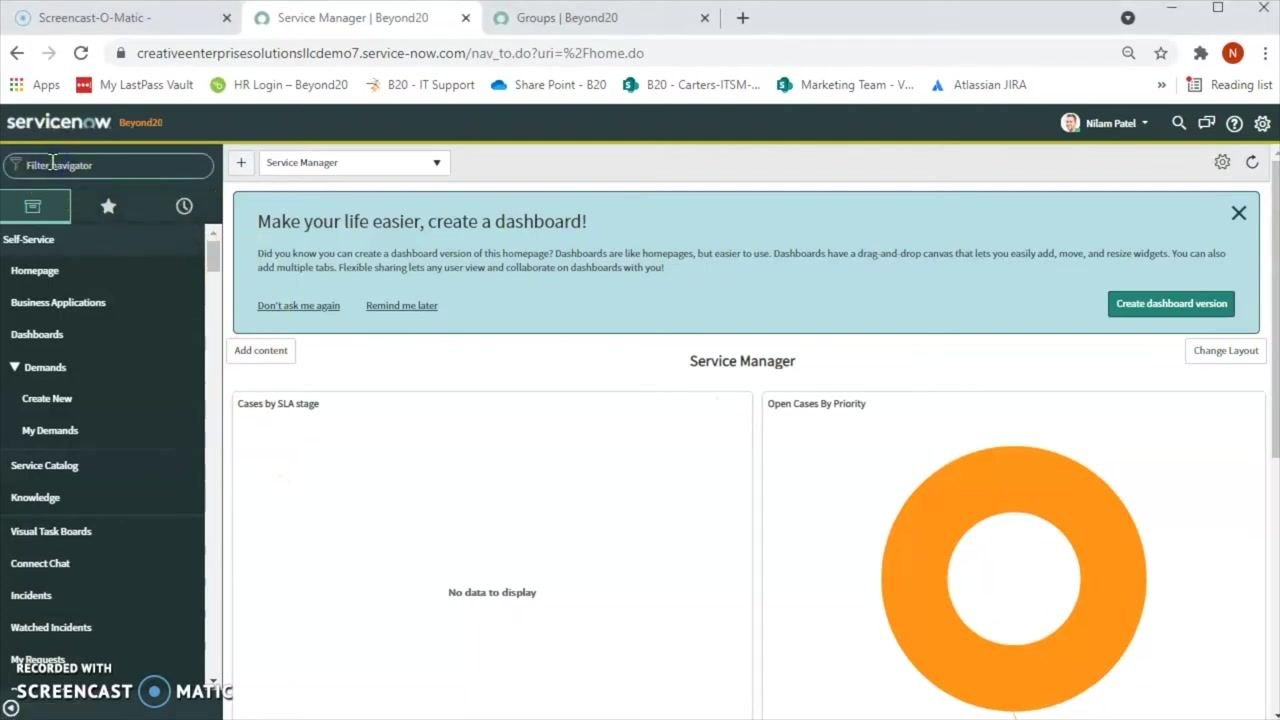Click Chrome zoom magnifier icon in address bar
1280x720 pixels.
[x=1129, y=53]
